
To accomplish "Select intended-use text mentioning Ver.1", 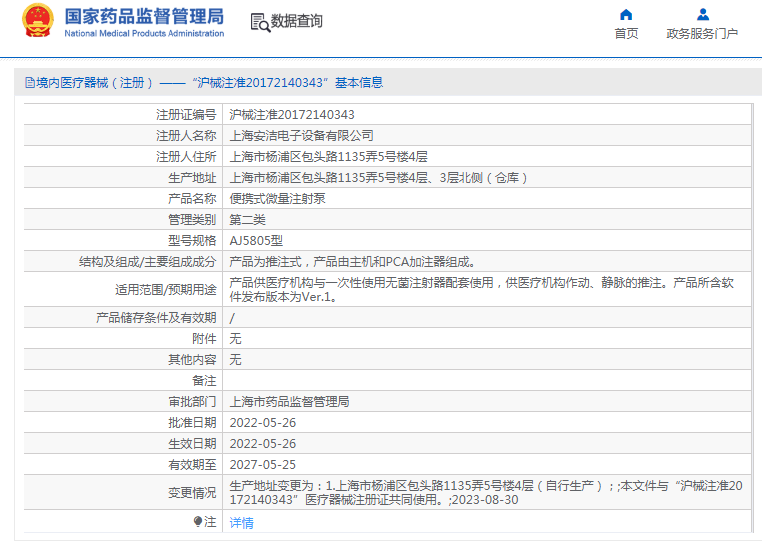I will [x=482, y=290].
